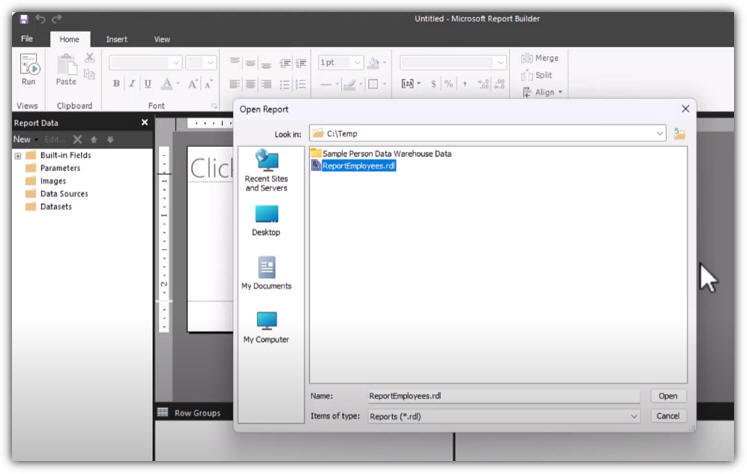Open the New dropdown in Report Data

pyautogui.click(x=26, y=140)
